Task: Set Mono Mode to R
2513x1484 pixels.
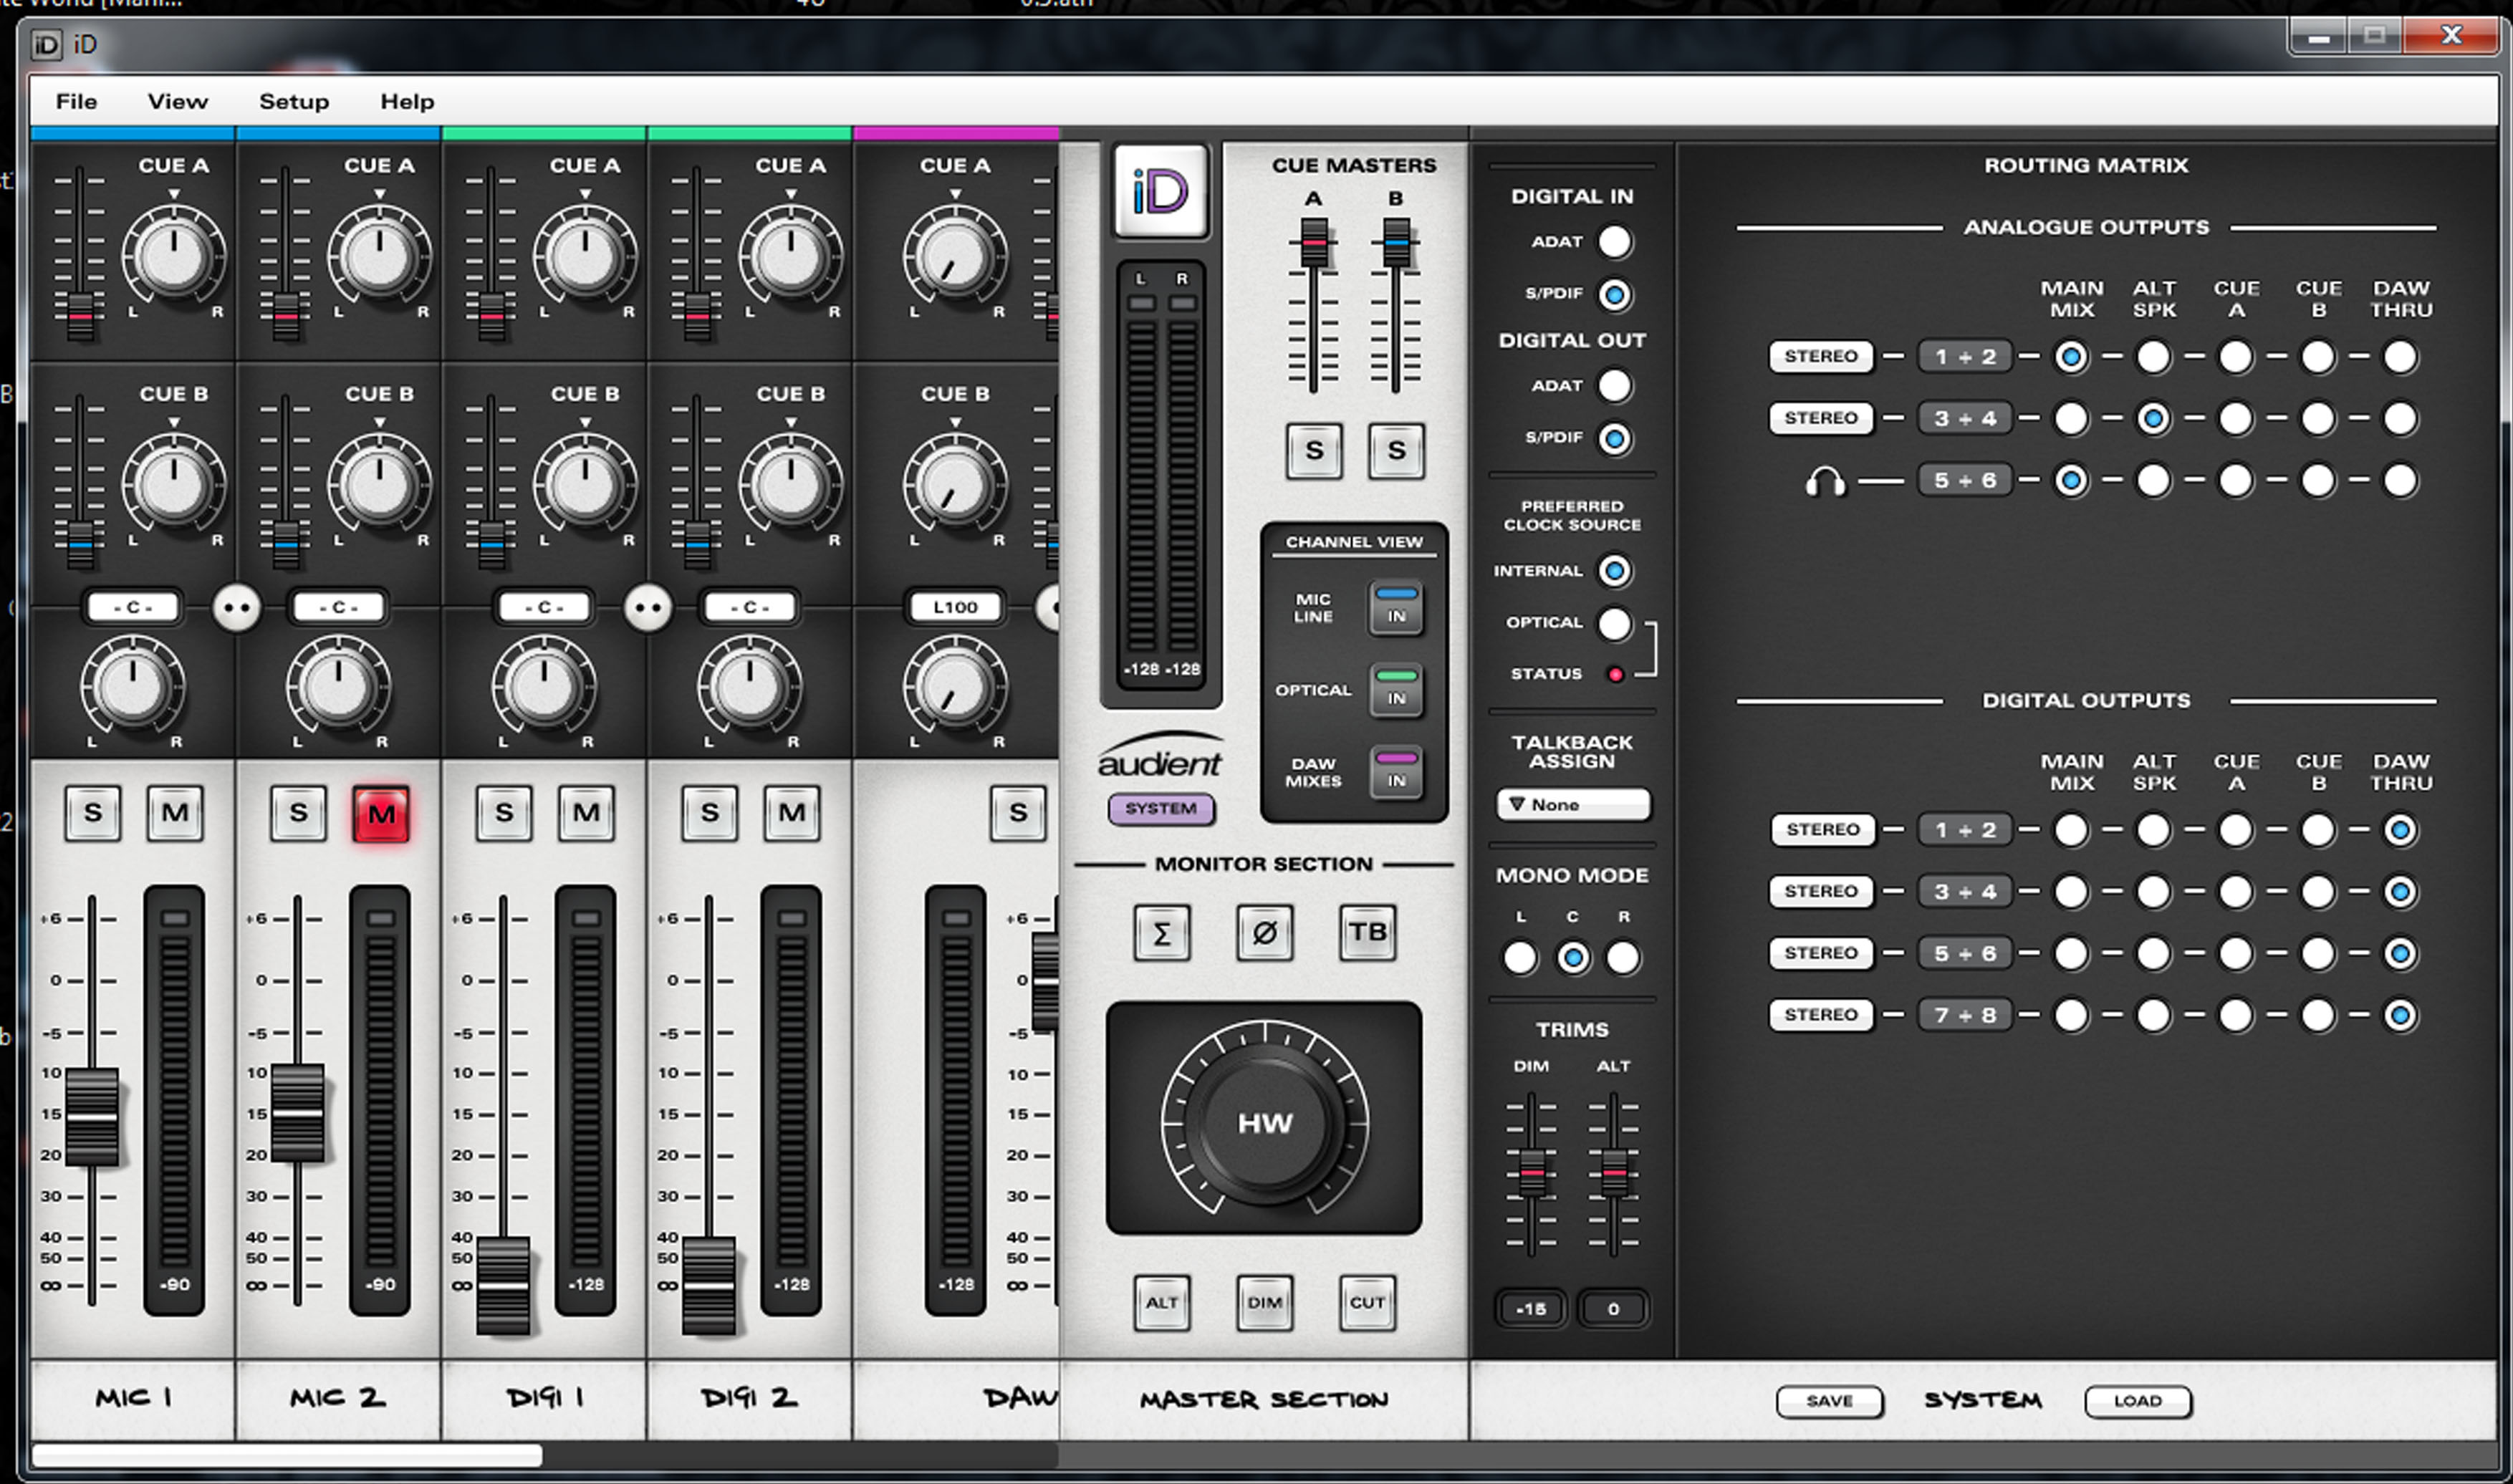Action: 1623,958
